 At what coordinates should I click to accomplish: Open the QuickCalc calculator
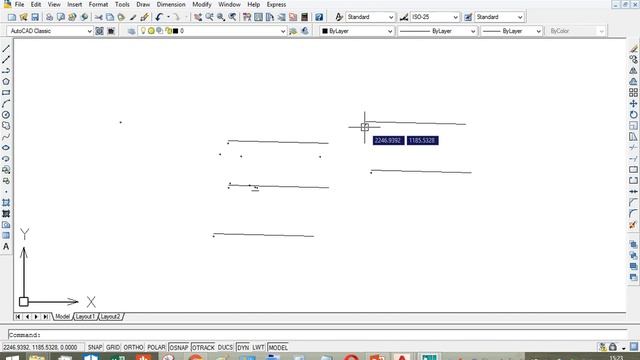coord(304,17)
